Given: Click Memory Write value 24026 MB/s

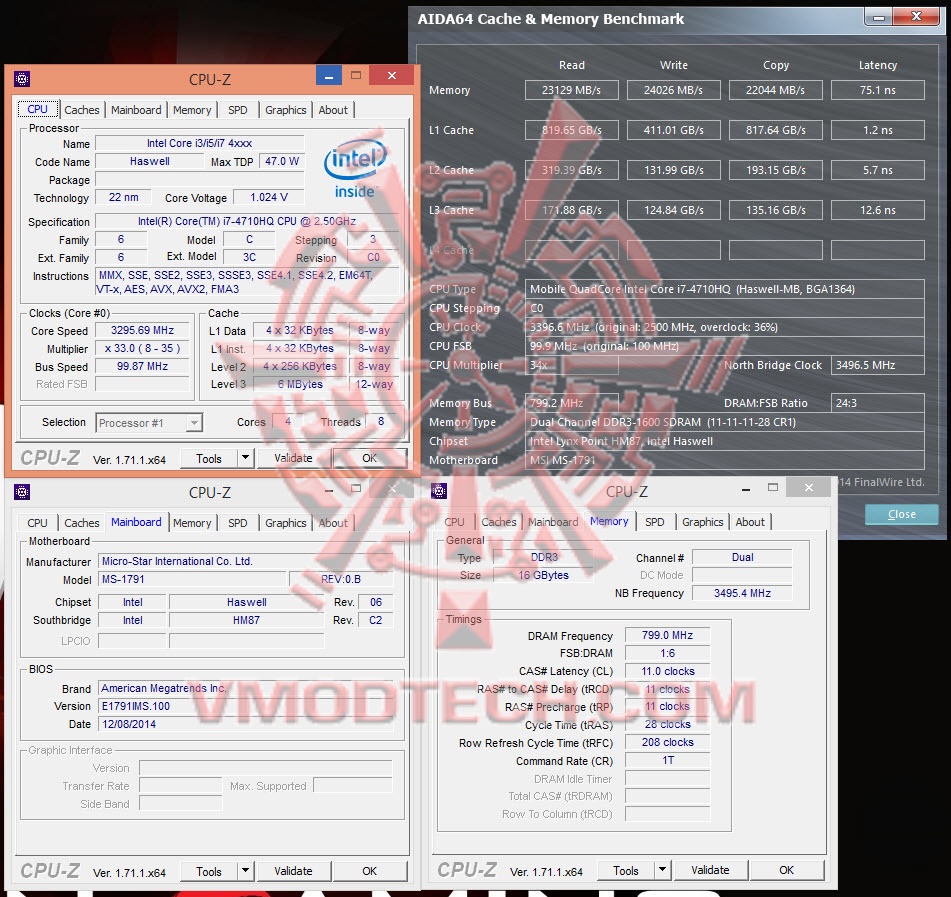Looking at the screenshot, I should coord(673,90).
